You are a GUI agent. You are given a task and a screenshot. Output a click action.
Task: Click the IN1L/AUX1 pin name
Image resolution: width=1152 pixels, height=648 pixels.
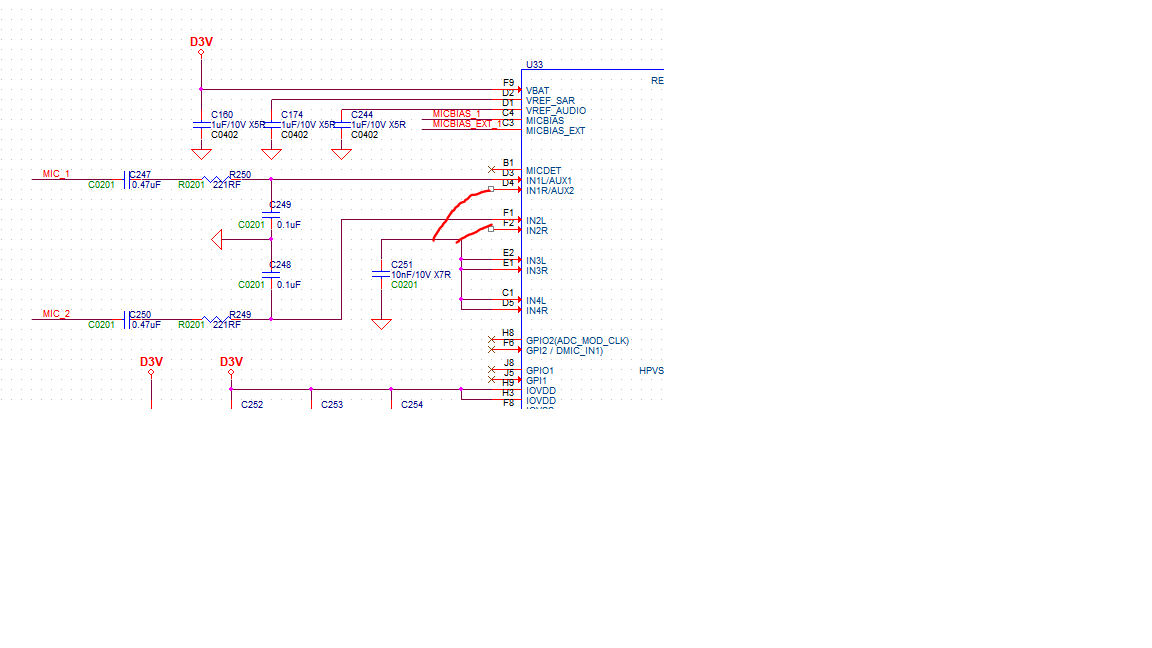(x=548, y=181)
